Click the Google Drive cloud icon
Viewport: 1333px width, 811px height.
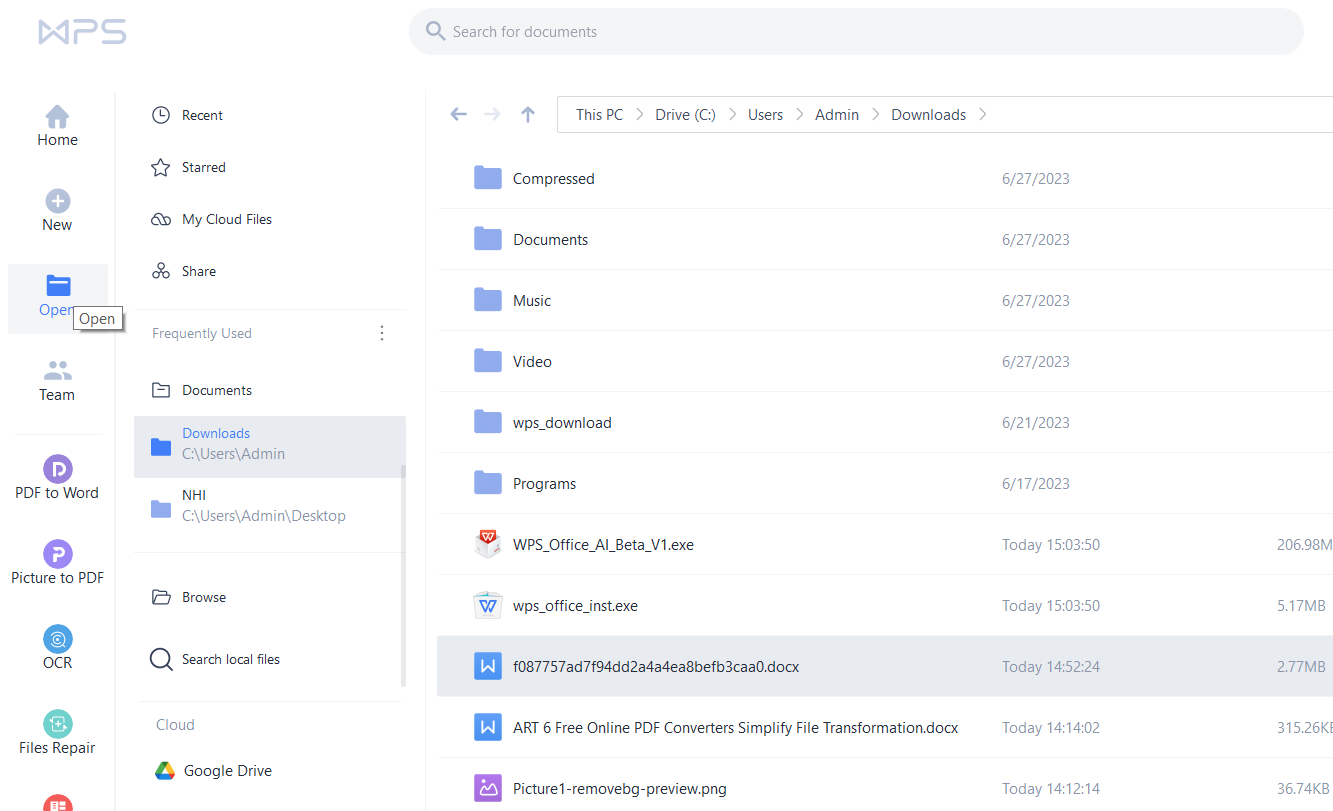click(x=165, y=771)
